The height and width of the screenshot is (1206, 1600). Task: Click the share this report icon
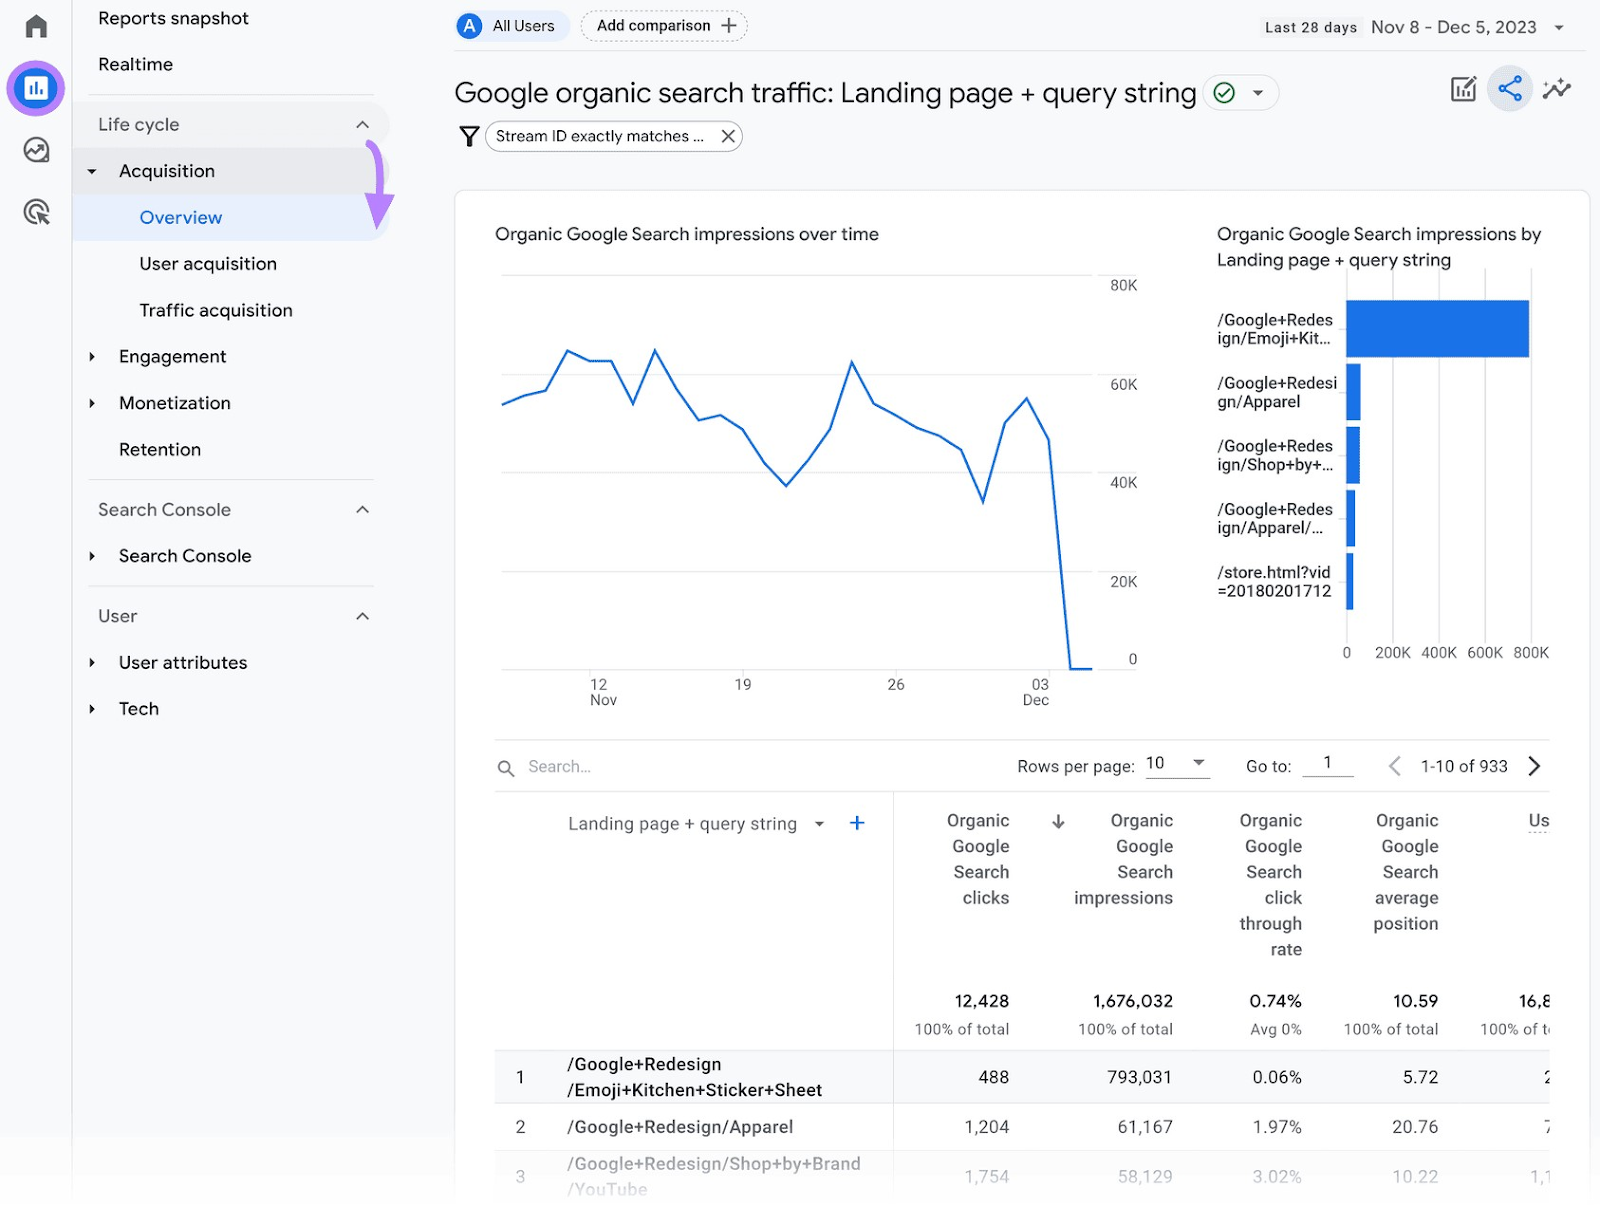tap(1510, 89)
